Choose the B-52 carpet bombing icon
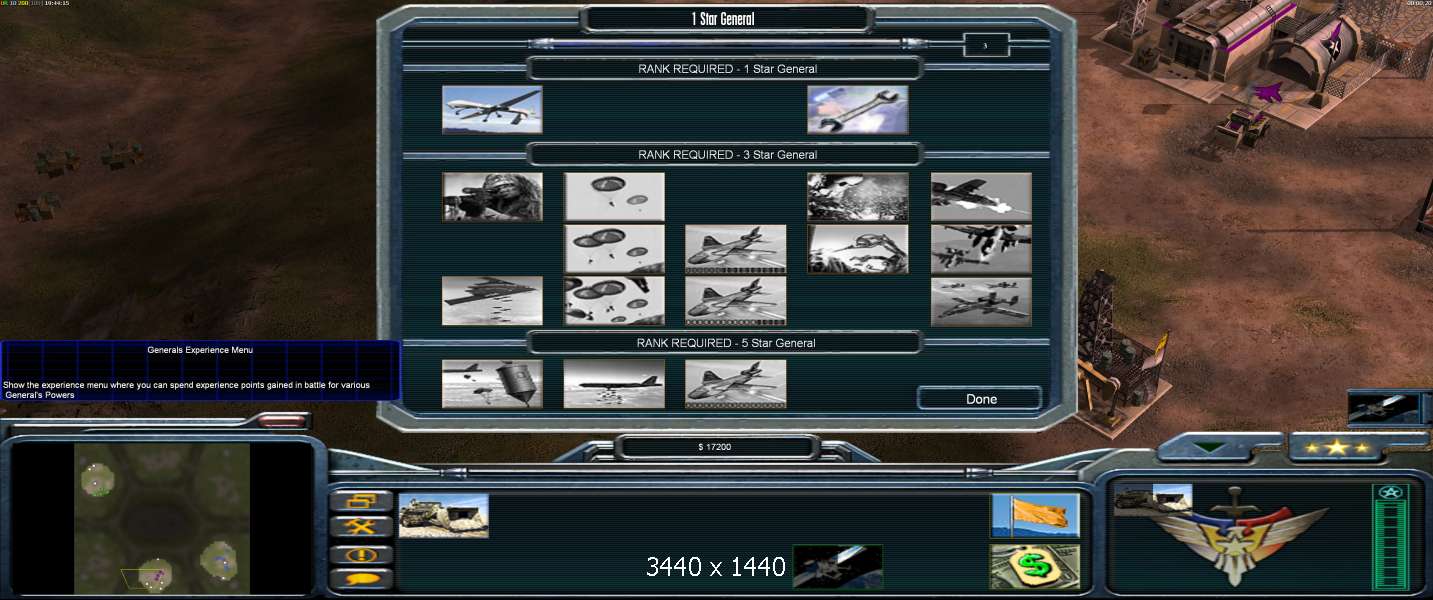 point(614,384)
